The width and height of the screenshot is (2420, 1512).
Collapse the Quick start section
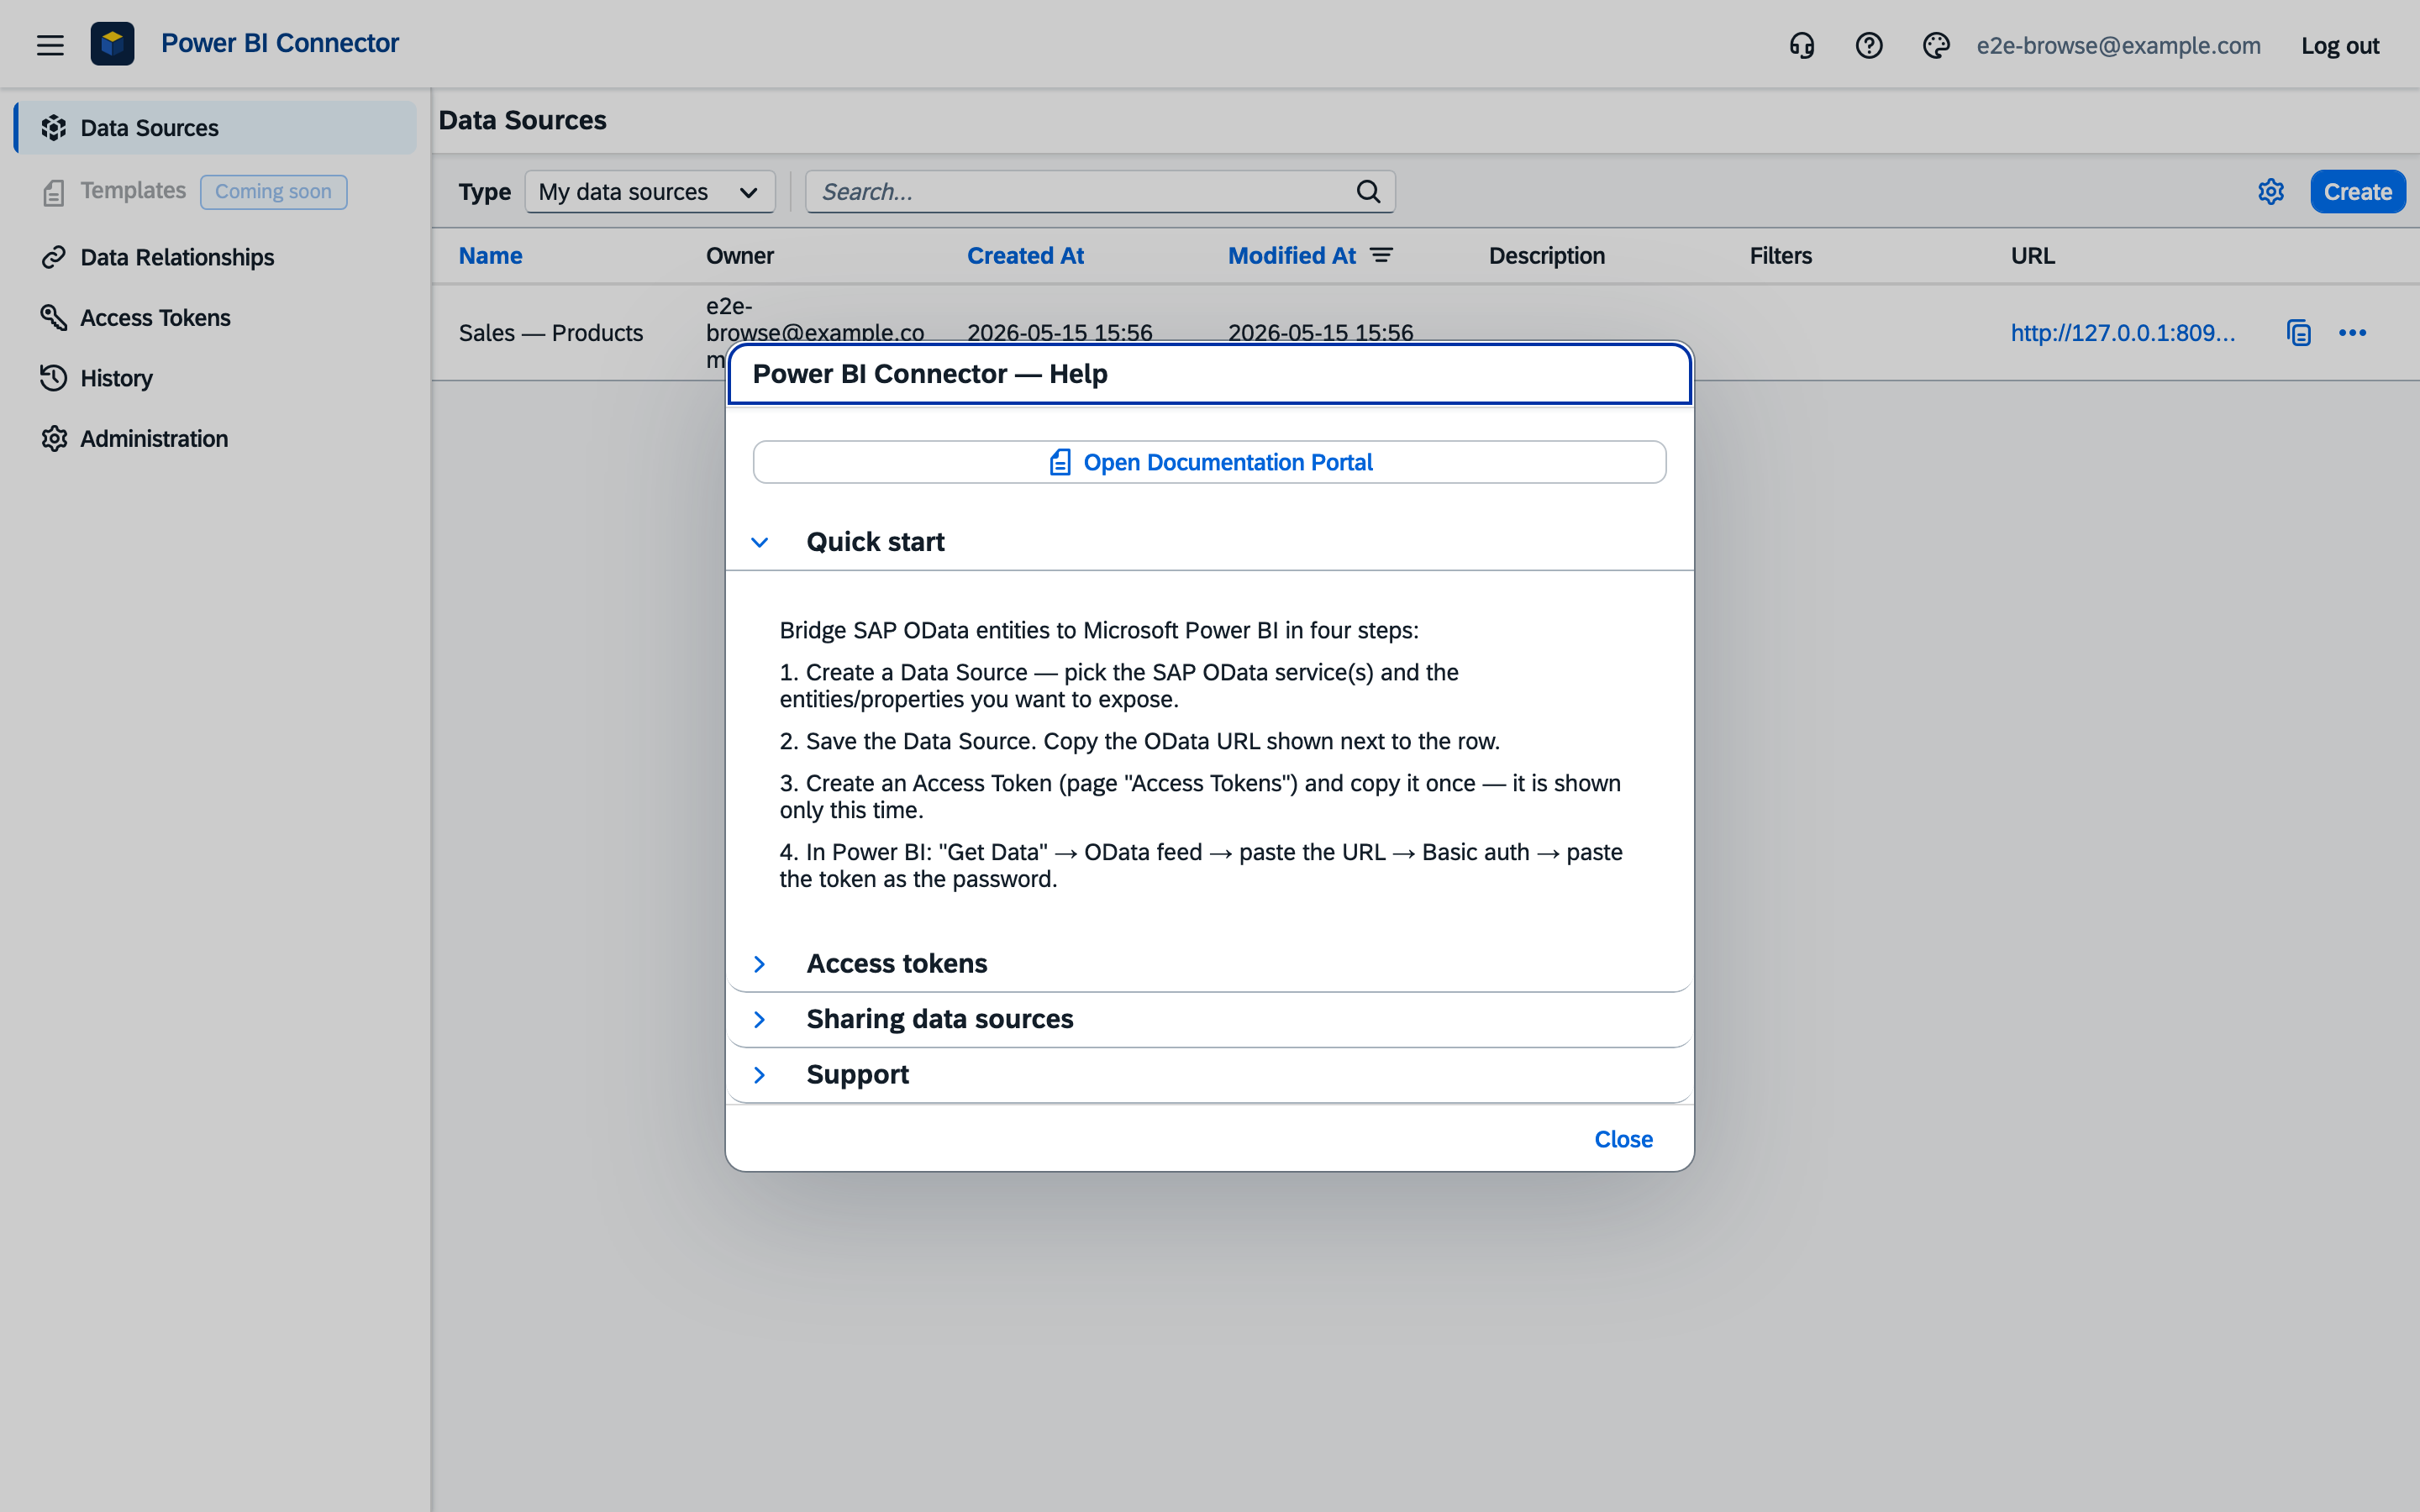click(760, 542)
